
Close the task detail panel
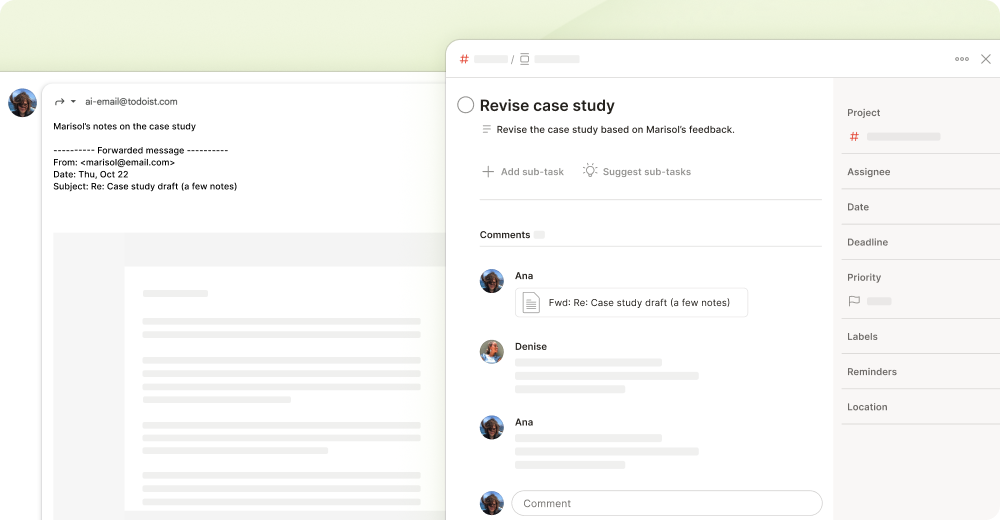985,59
